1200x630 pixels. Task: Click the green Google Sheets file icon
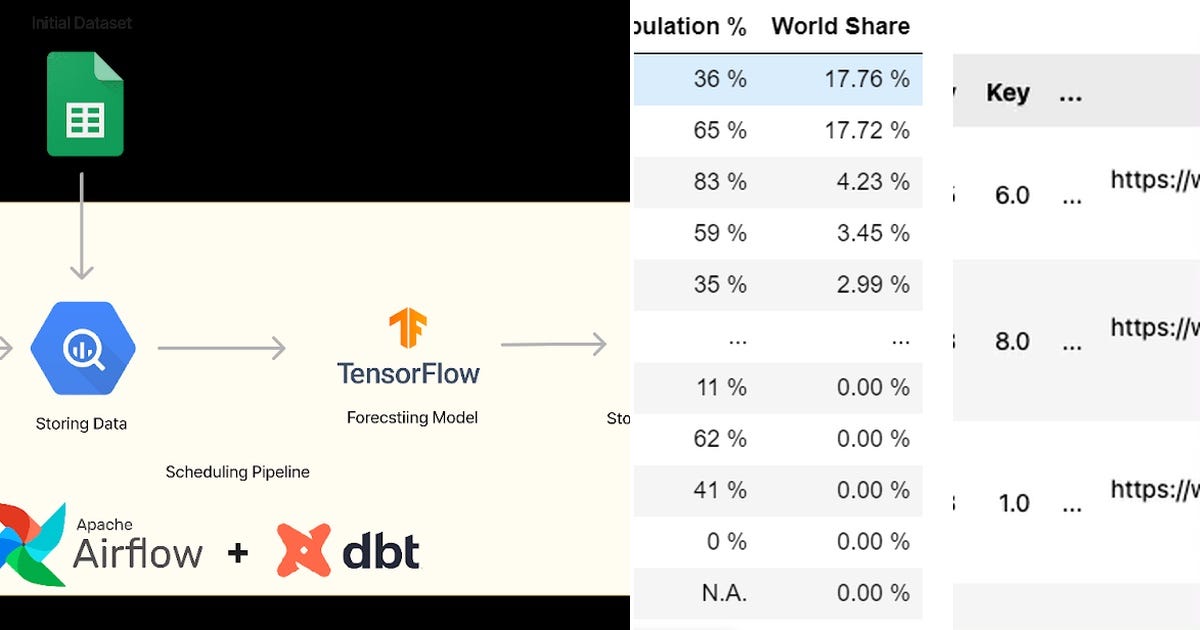(x=85, y=103)
